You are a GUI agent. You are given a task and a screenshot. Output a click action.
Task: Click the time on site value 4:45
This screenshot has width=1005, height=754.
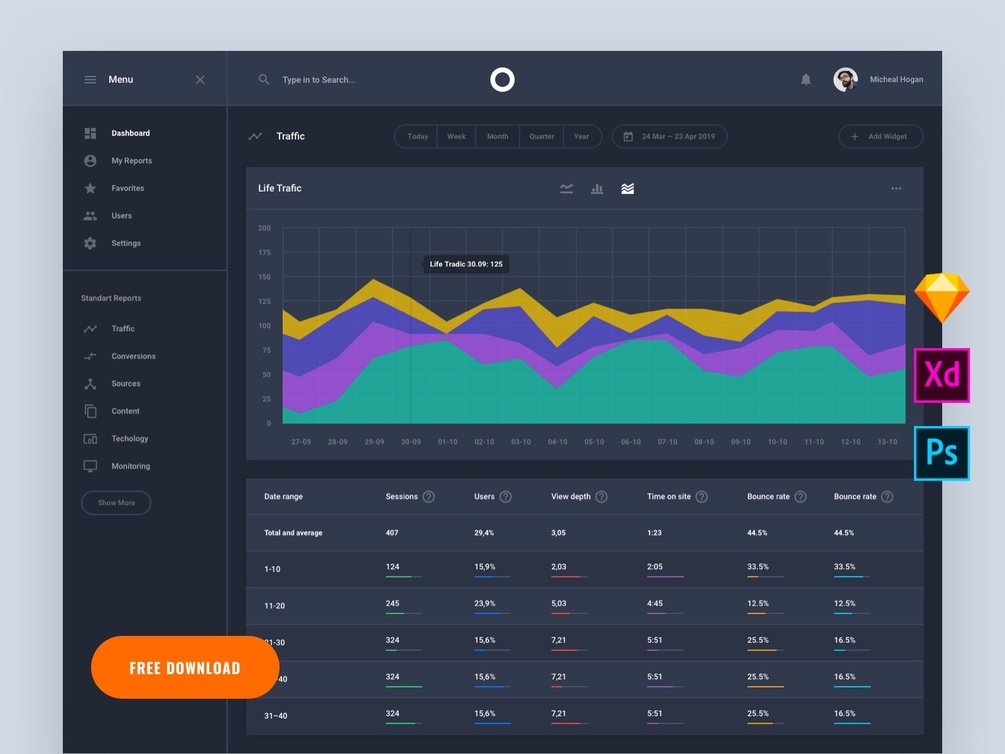[x=654, y=603]
